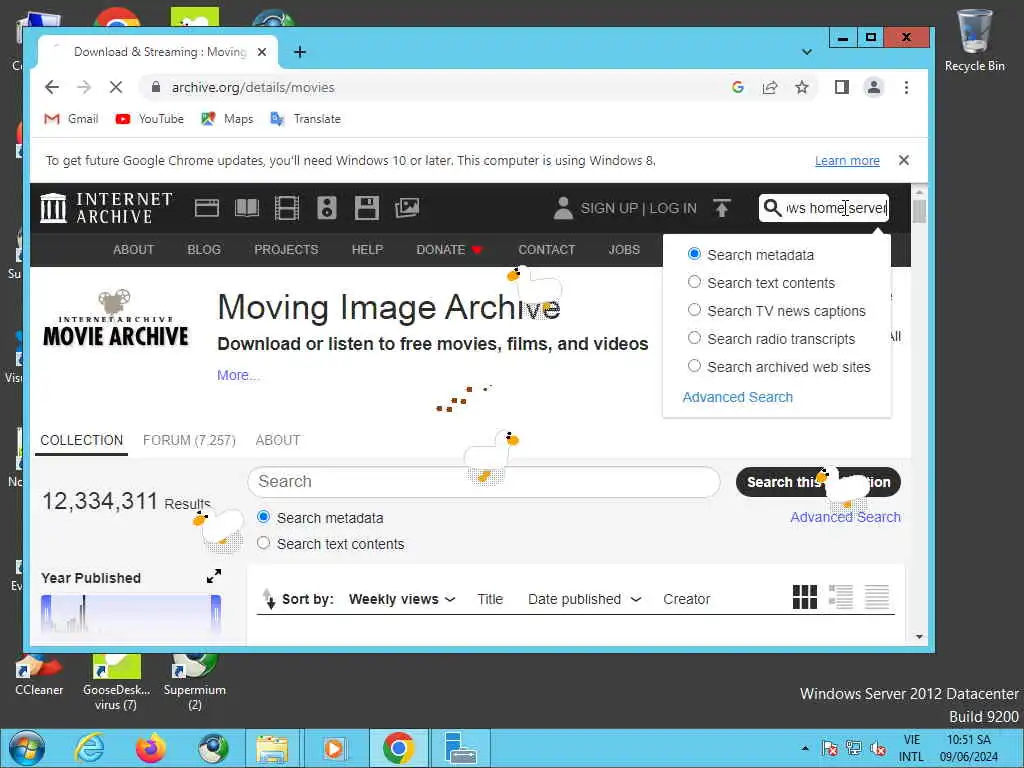The image size is (1024, 768).
Task: Open a new tab with plus button
Action: point(300,52)
